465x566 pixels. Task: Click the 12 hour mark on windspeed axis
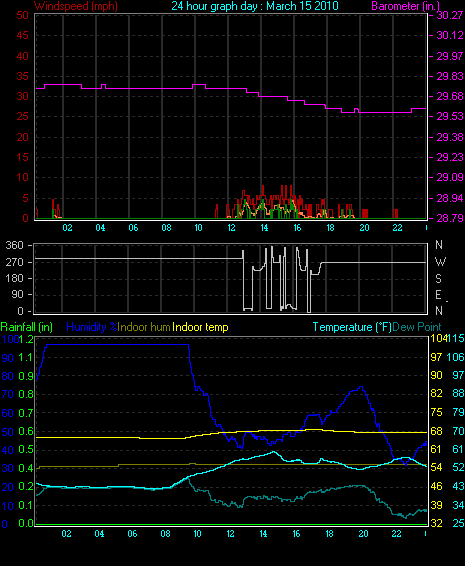coord(231,228)
